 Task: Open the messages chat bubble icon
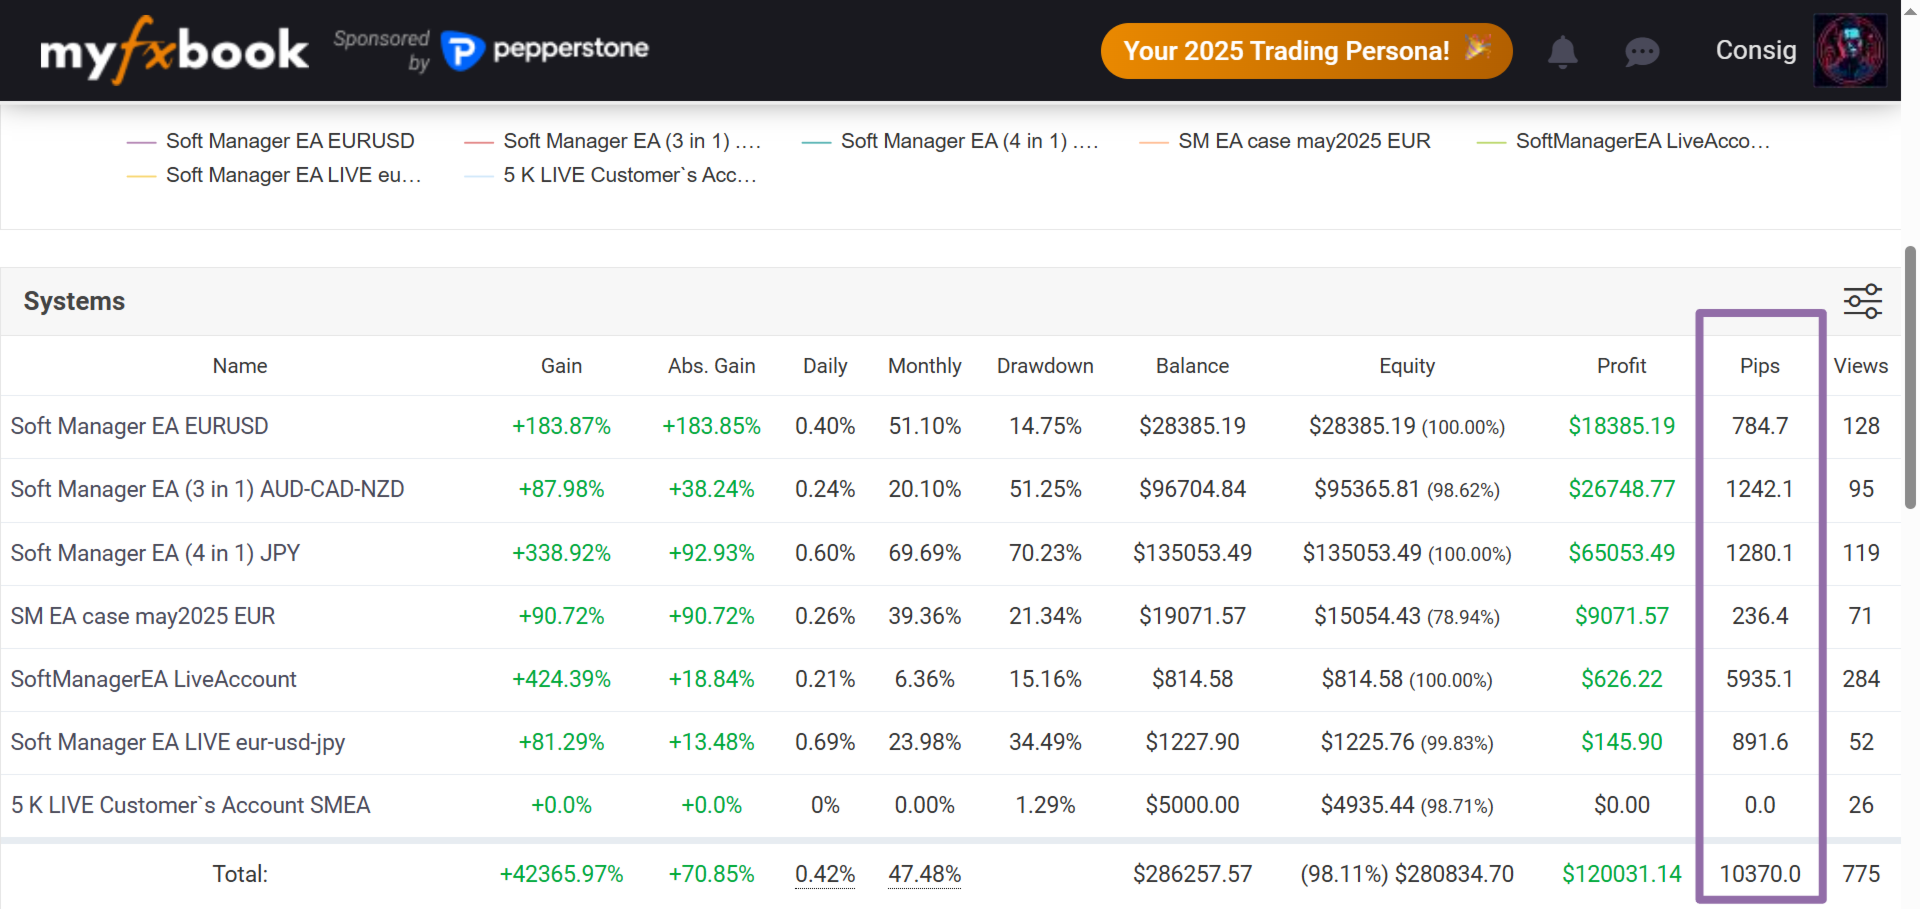point(1641,51)
